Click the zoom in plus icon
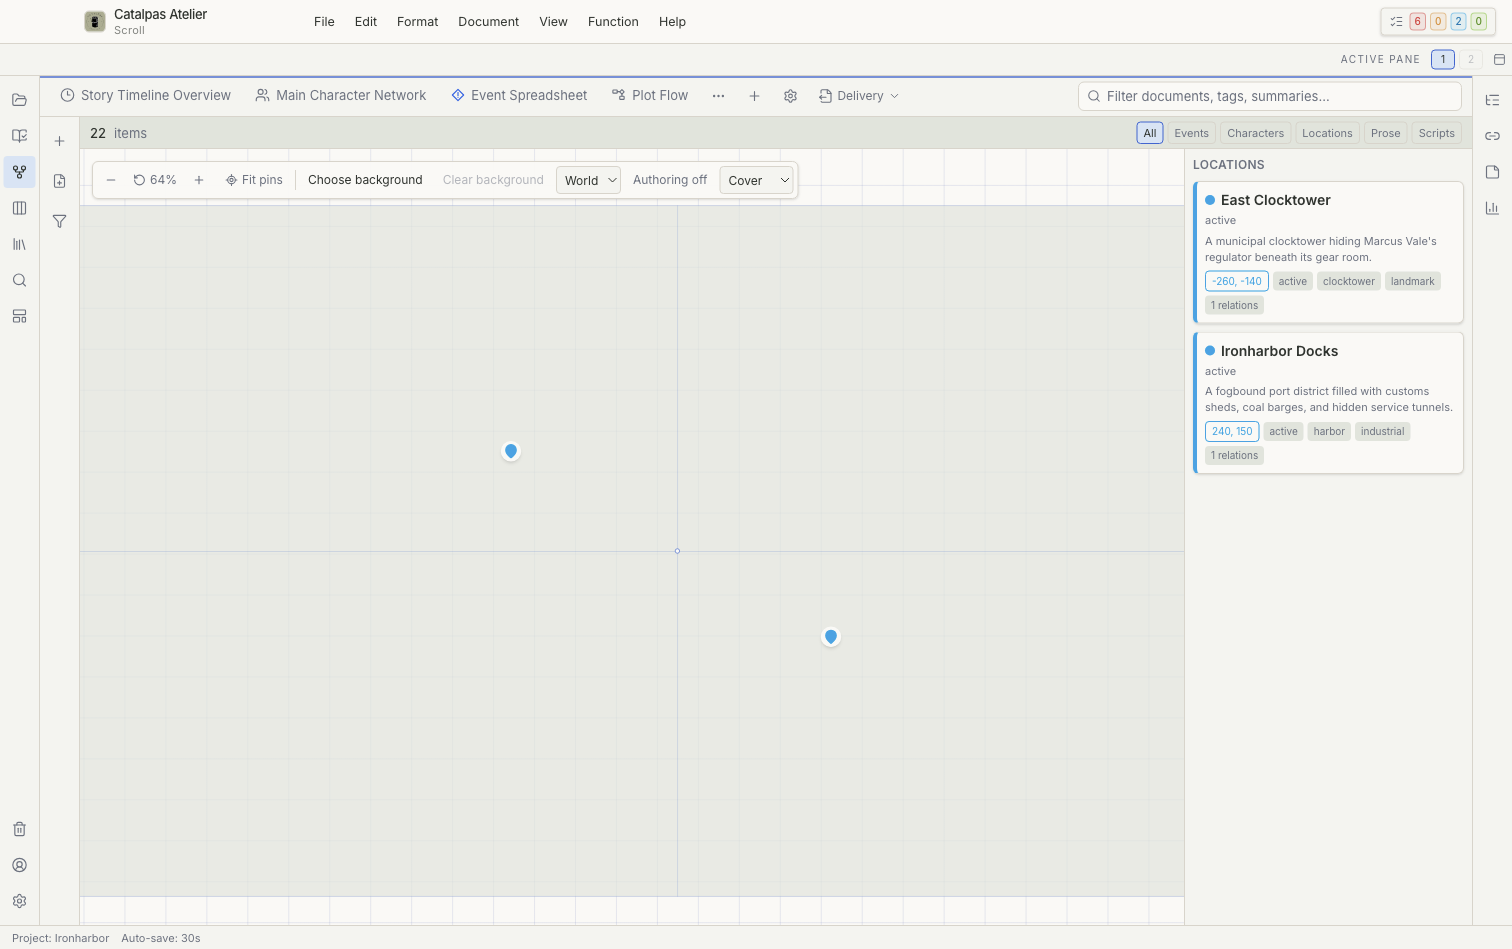1512x949 pixels. [199, 180]
